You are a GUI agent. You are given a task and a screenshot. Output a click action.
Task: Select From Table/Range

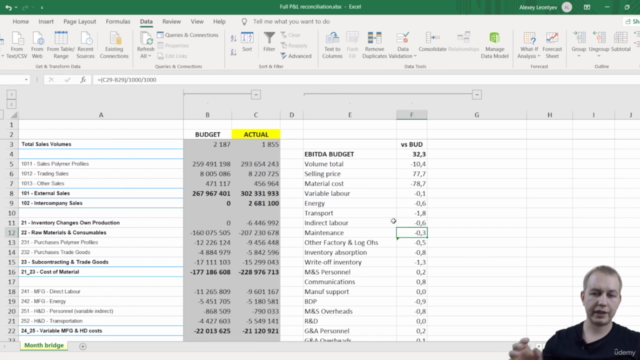(x=61, y=45)
